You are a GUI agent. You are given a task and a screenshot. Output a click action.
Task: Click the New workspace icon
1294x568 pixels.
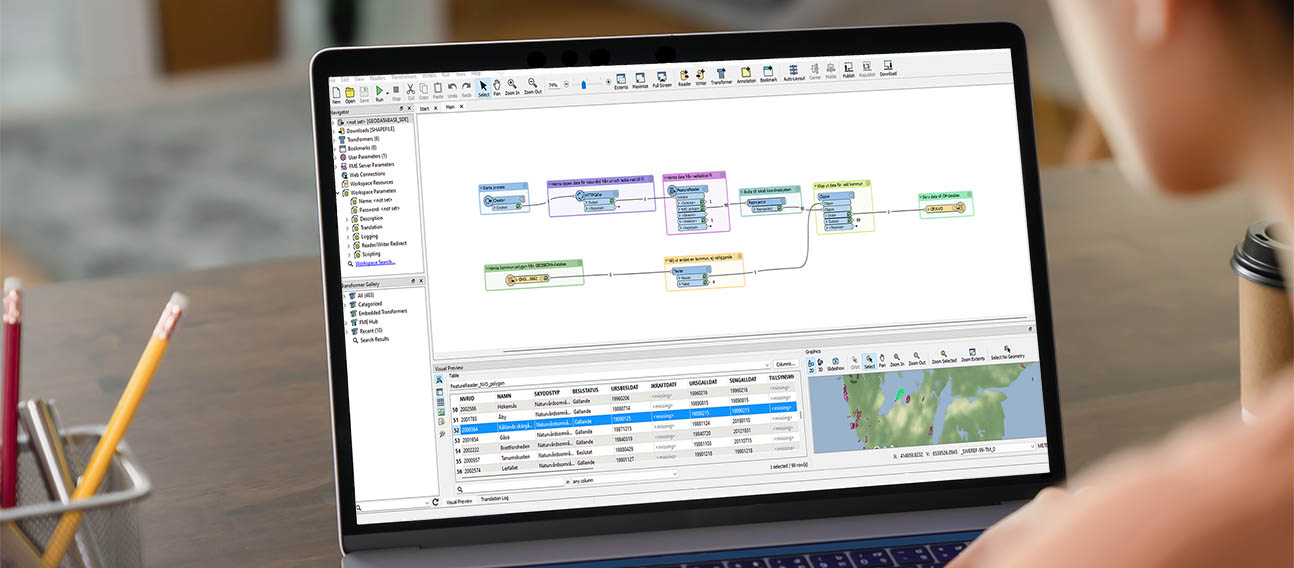click(x=336, y=93)
